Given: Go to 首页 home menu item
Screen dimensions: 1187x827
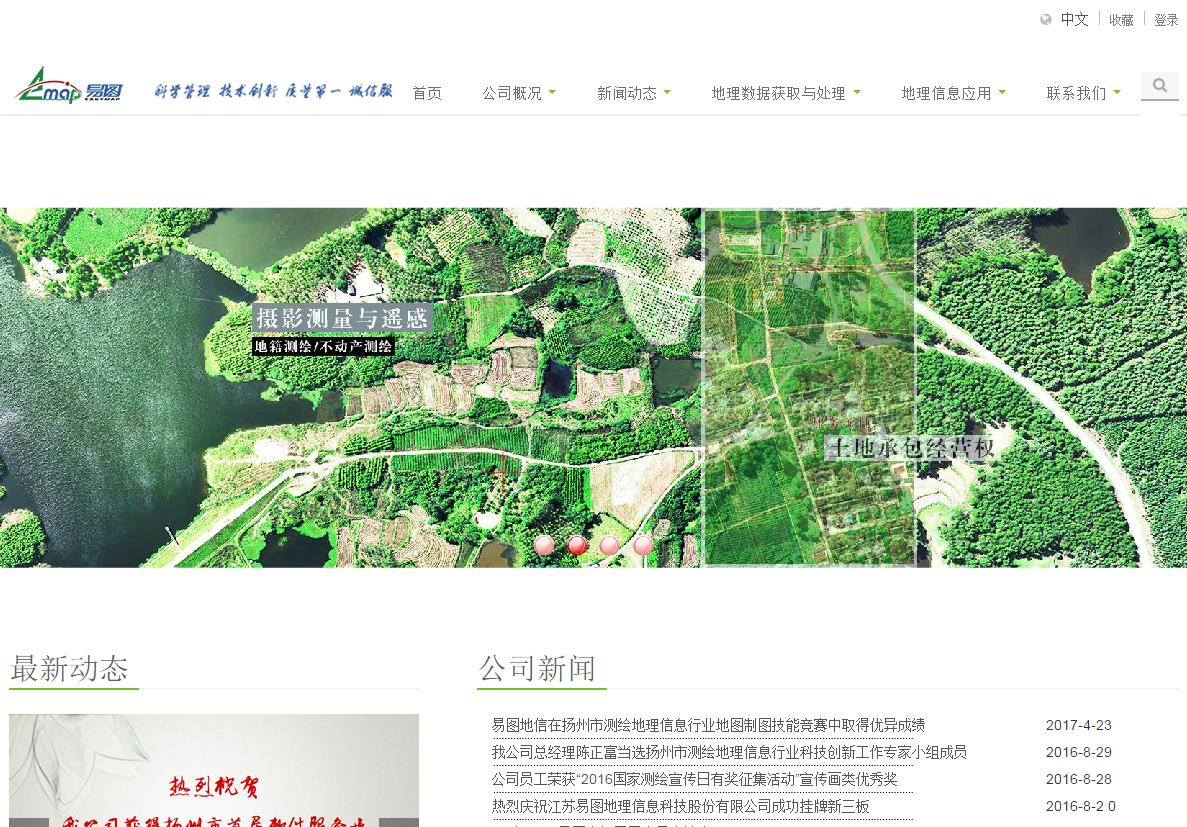Looking at the screenshot, I should coord(427,93).
